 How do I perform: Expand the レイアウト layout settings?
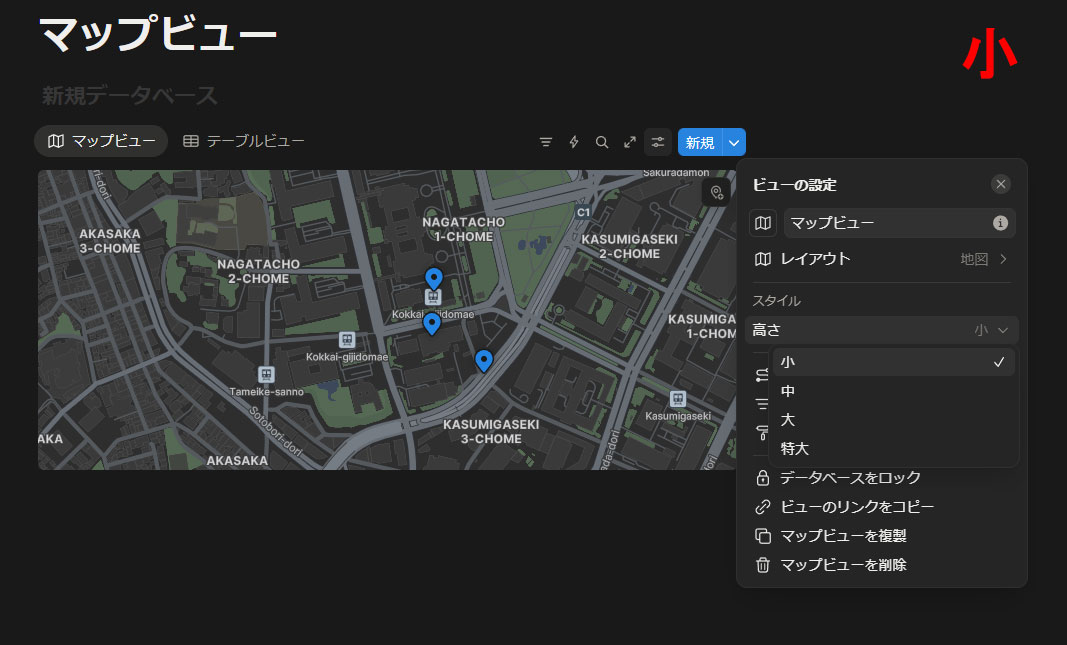tap(882, 259)
